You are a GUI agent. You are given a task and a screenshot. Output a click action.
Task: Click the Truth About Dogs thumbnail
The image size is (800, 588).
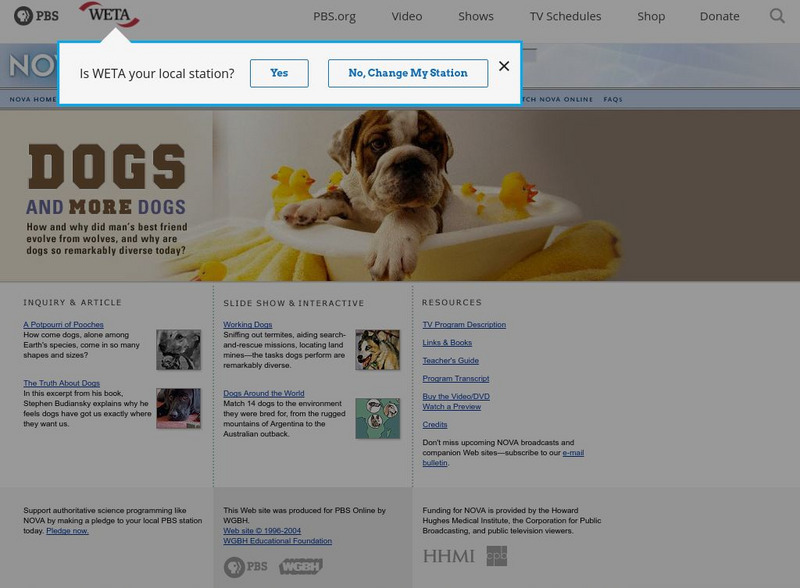tap(179, 408)
